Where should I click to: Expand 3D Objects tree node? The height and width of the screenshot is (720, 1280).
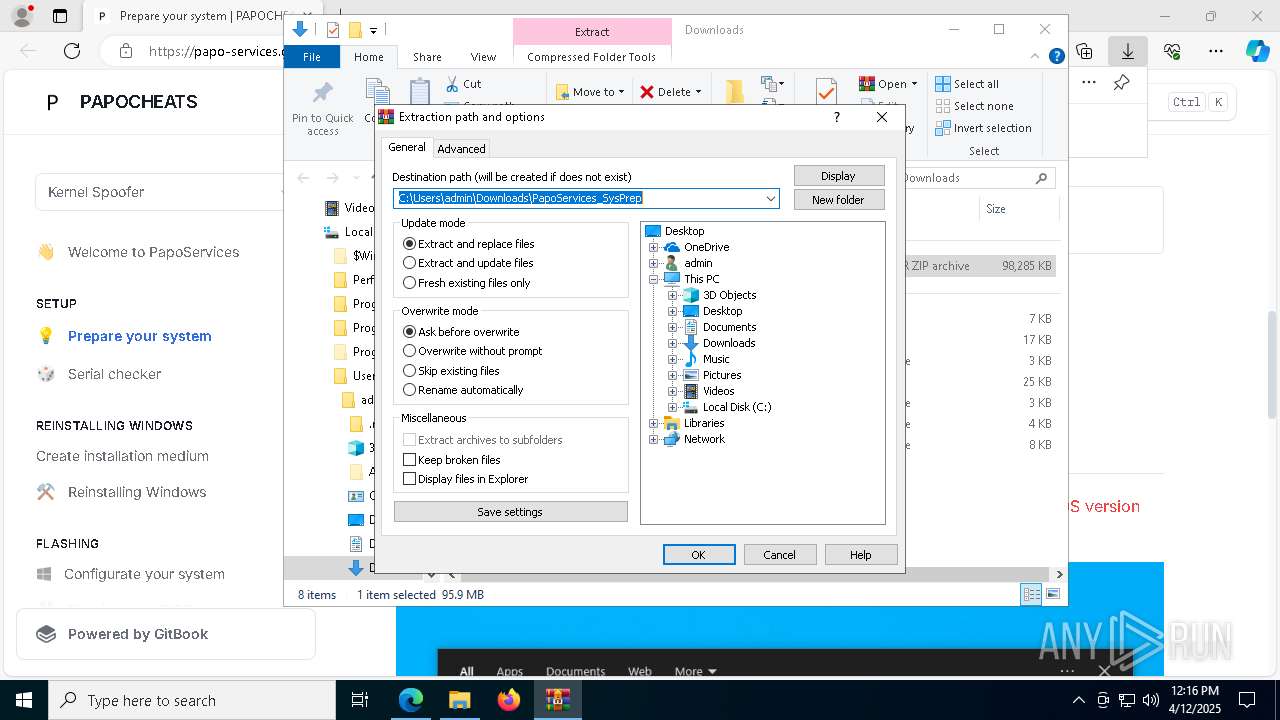pyautogui.click(x=673, y=295)
